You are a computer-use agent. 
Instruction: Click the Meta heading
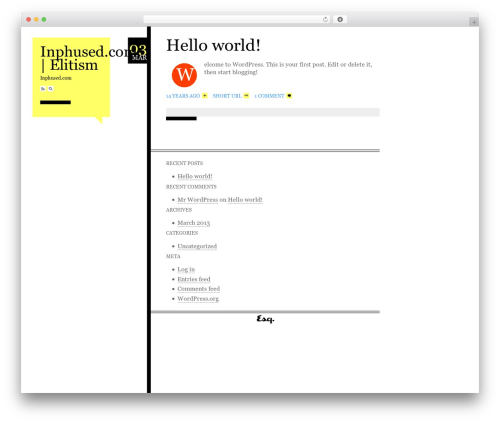173,256
